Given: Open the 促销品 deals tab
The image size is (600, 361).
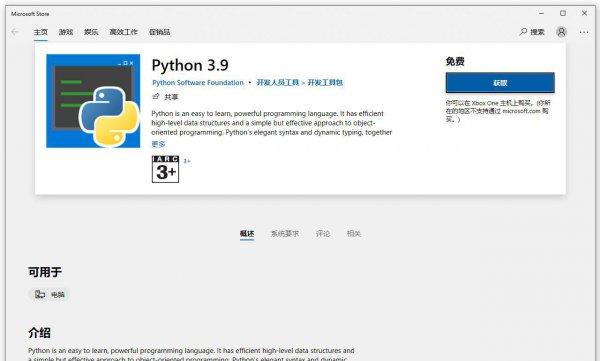Looking at the screenshot, I should click(x=160, y=32).
